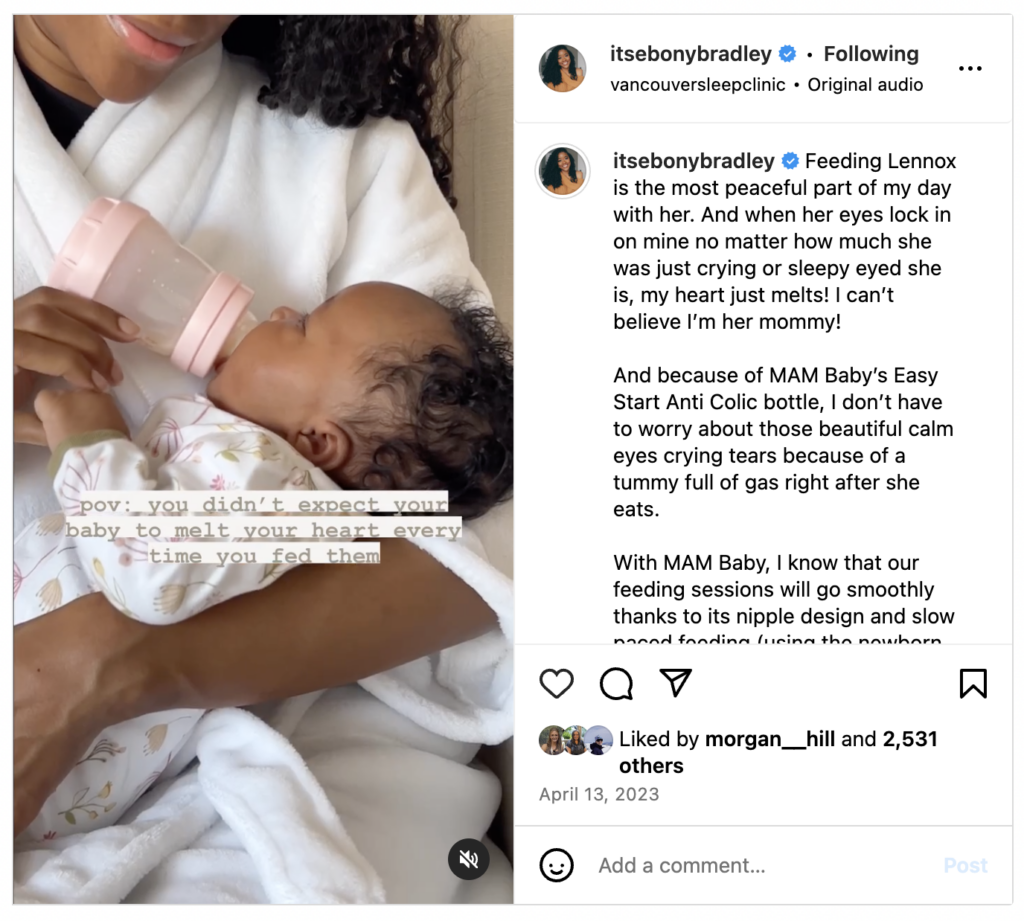
Task: Like the post with the heart icon
Action: pyautogui.click(x=556, y=684)
